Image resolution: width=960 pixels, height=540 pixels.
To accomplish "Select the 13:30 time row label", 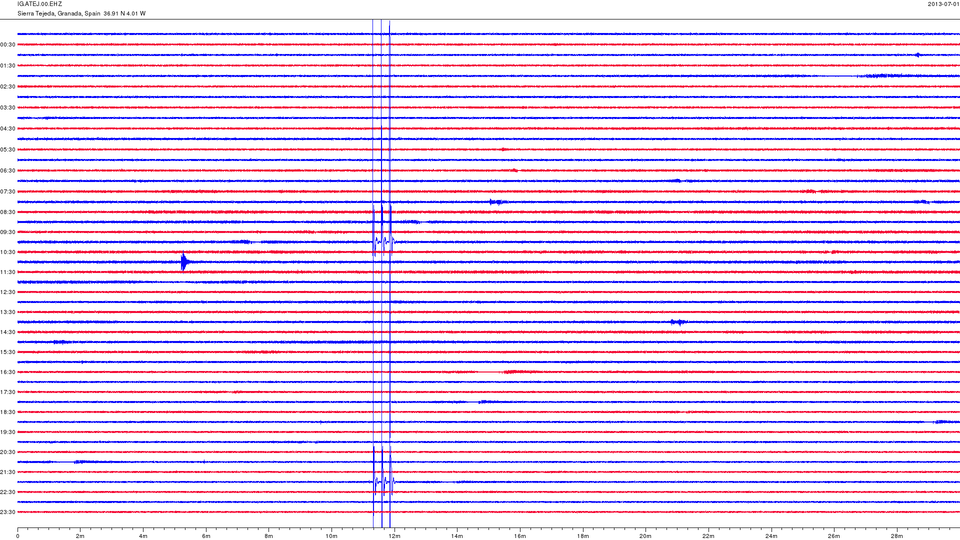I will pyautogui.click(x=8, y=312).
